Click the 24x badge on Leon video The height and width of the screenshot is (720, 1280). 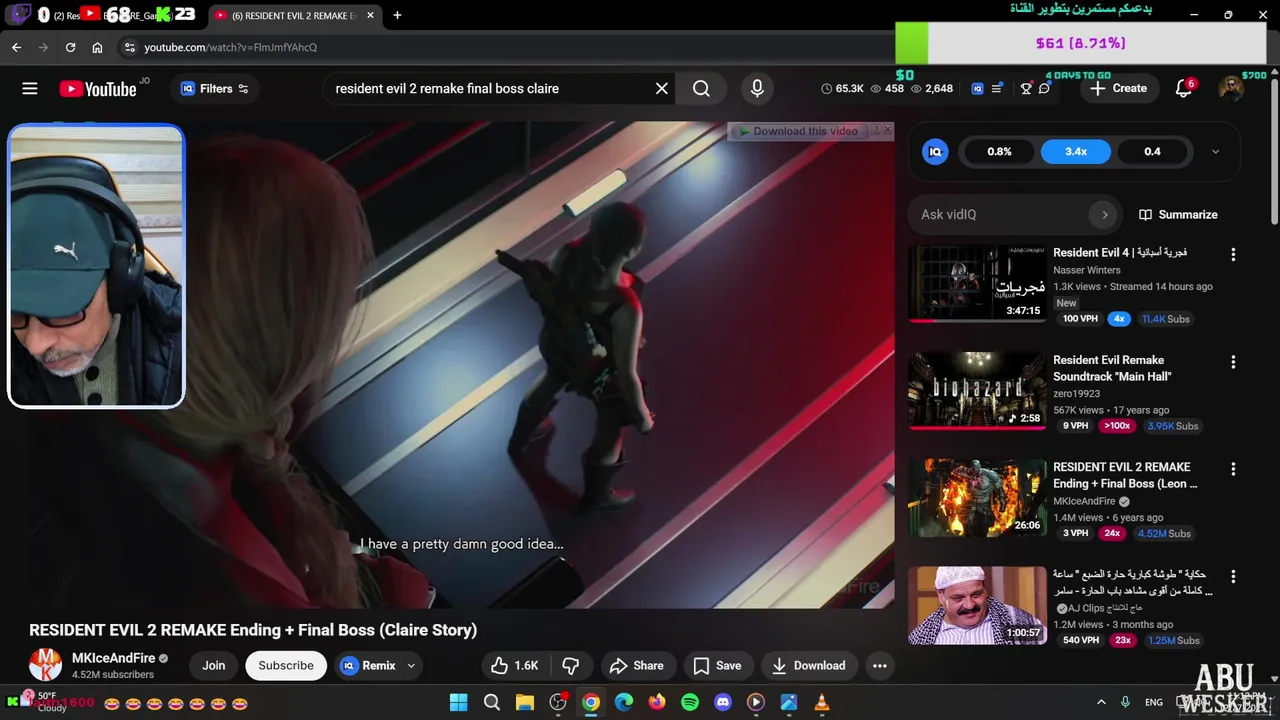(1112, 533)
